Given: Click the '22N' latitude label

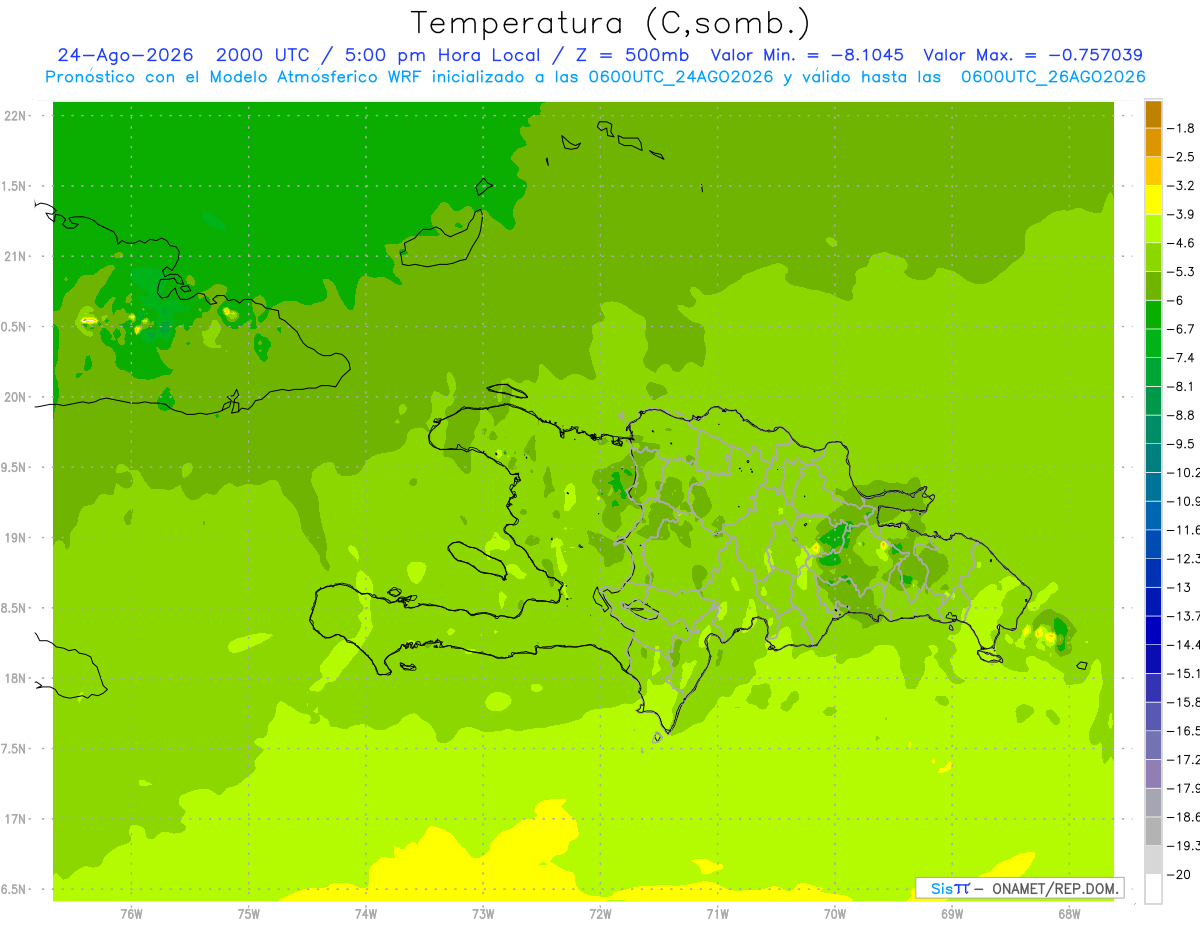Looking at the screenshot, I should [x=17, y=116].
